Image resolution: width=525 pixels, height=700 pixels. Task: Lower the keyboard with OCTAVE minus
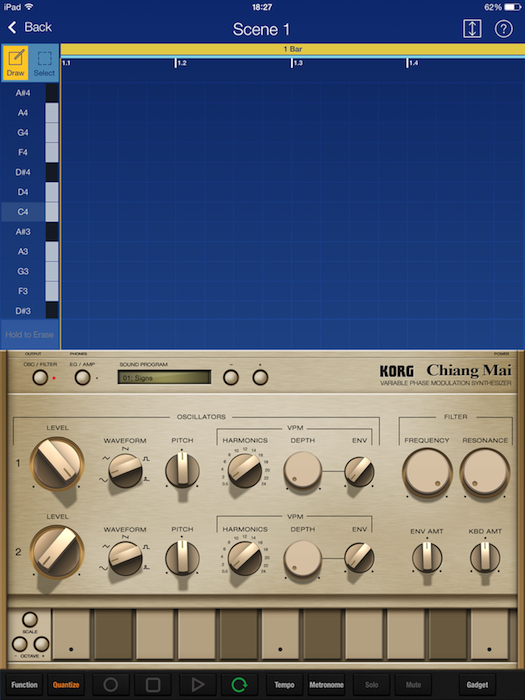(x=19, y=644)
